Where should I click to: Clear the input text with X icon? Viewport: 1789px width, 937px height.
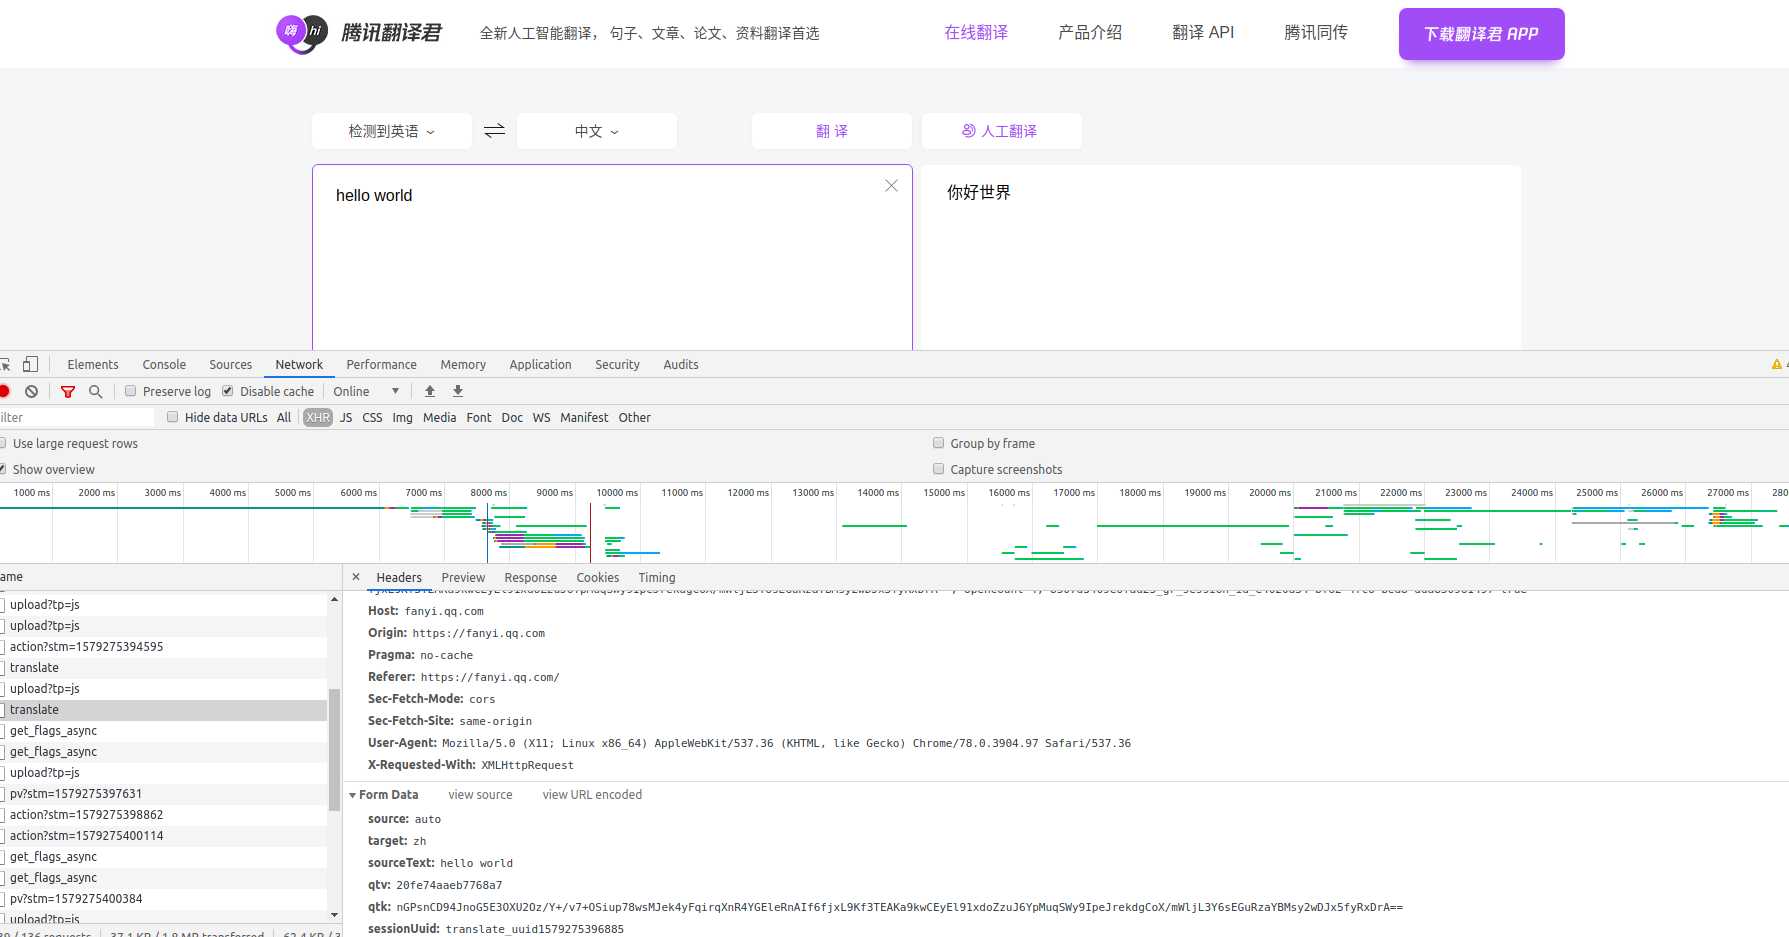click(891, 186)
